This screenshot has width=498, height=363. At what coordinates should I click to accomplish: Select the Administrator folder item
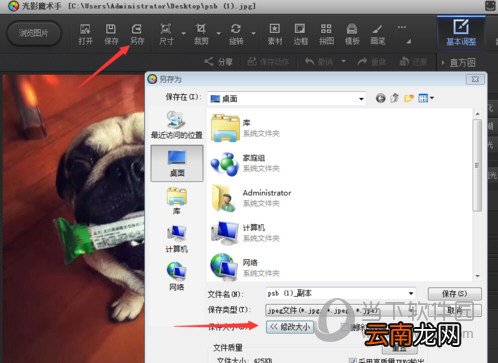pyautogui.click(x=251, y=198)
